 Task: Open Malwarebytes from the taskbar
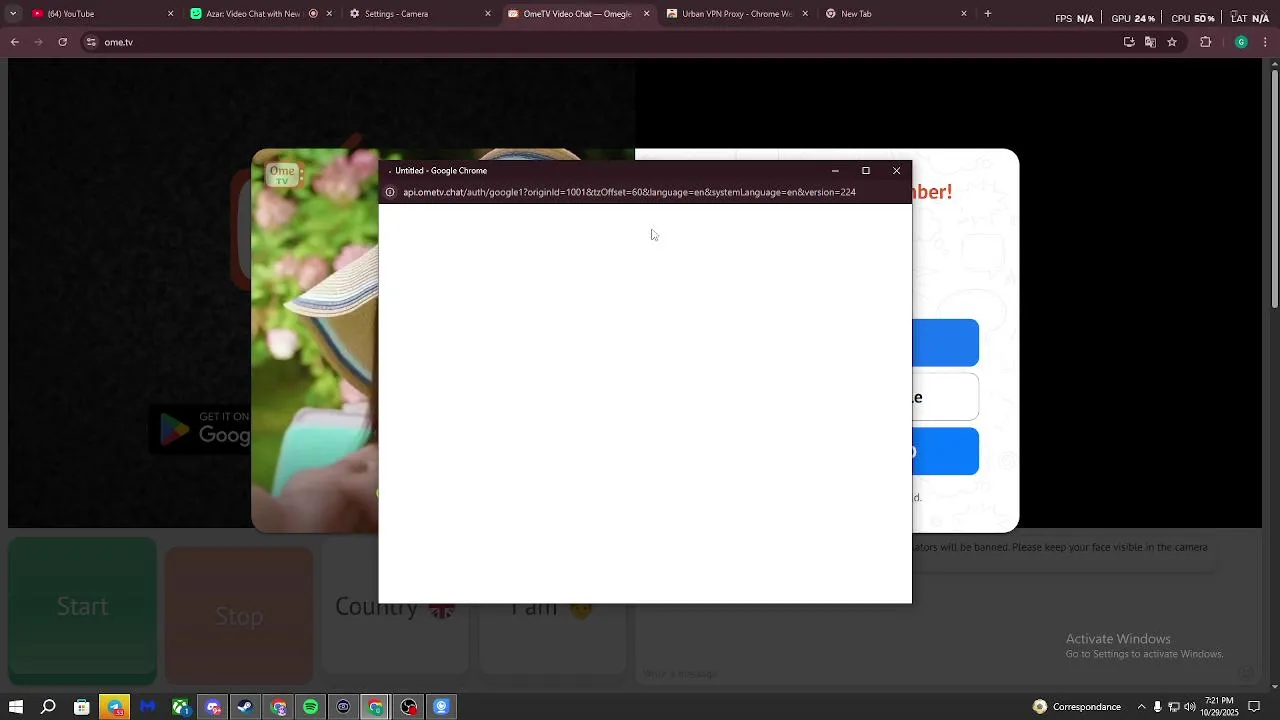coord(148,707)
